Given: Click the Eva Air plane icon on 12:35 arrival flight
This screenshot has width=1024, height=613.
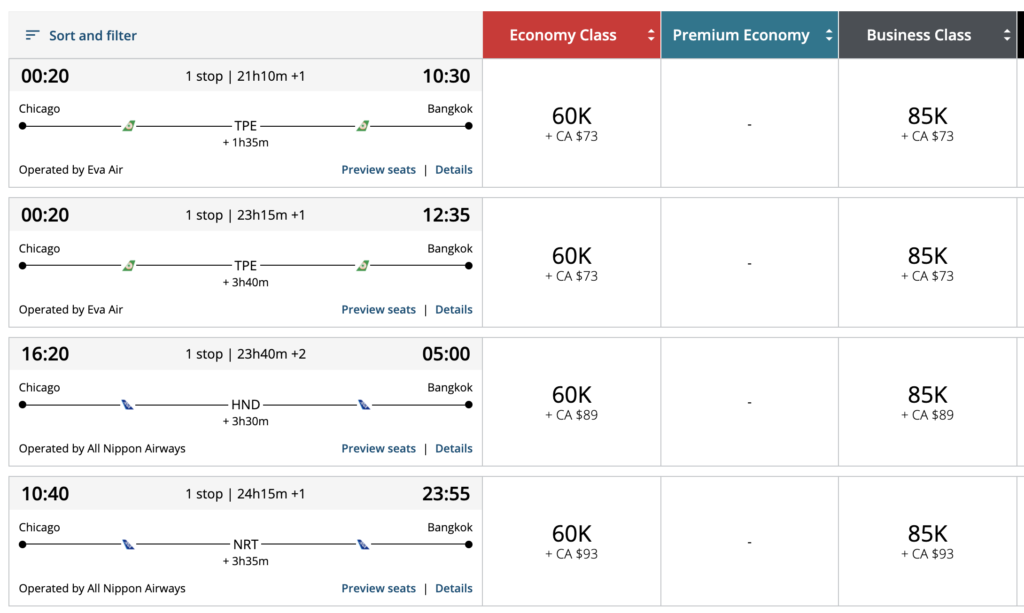Looking at the screenshot, I should click(127, 265).
